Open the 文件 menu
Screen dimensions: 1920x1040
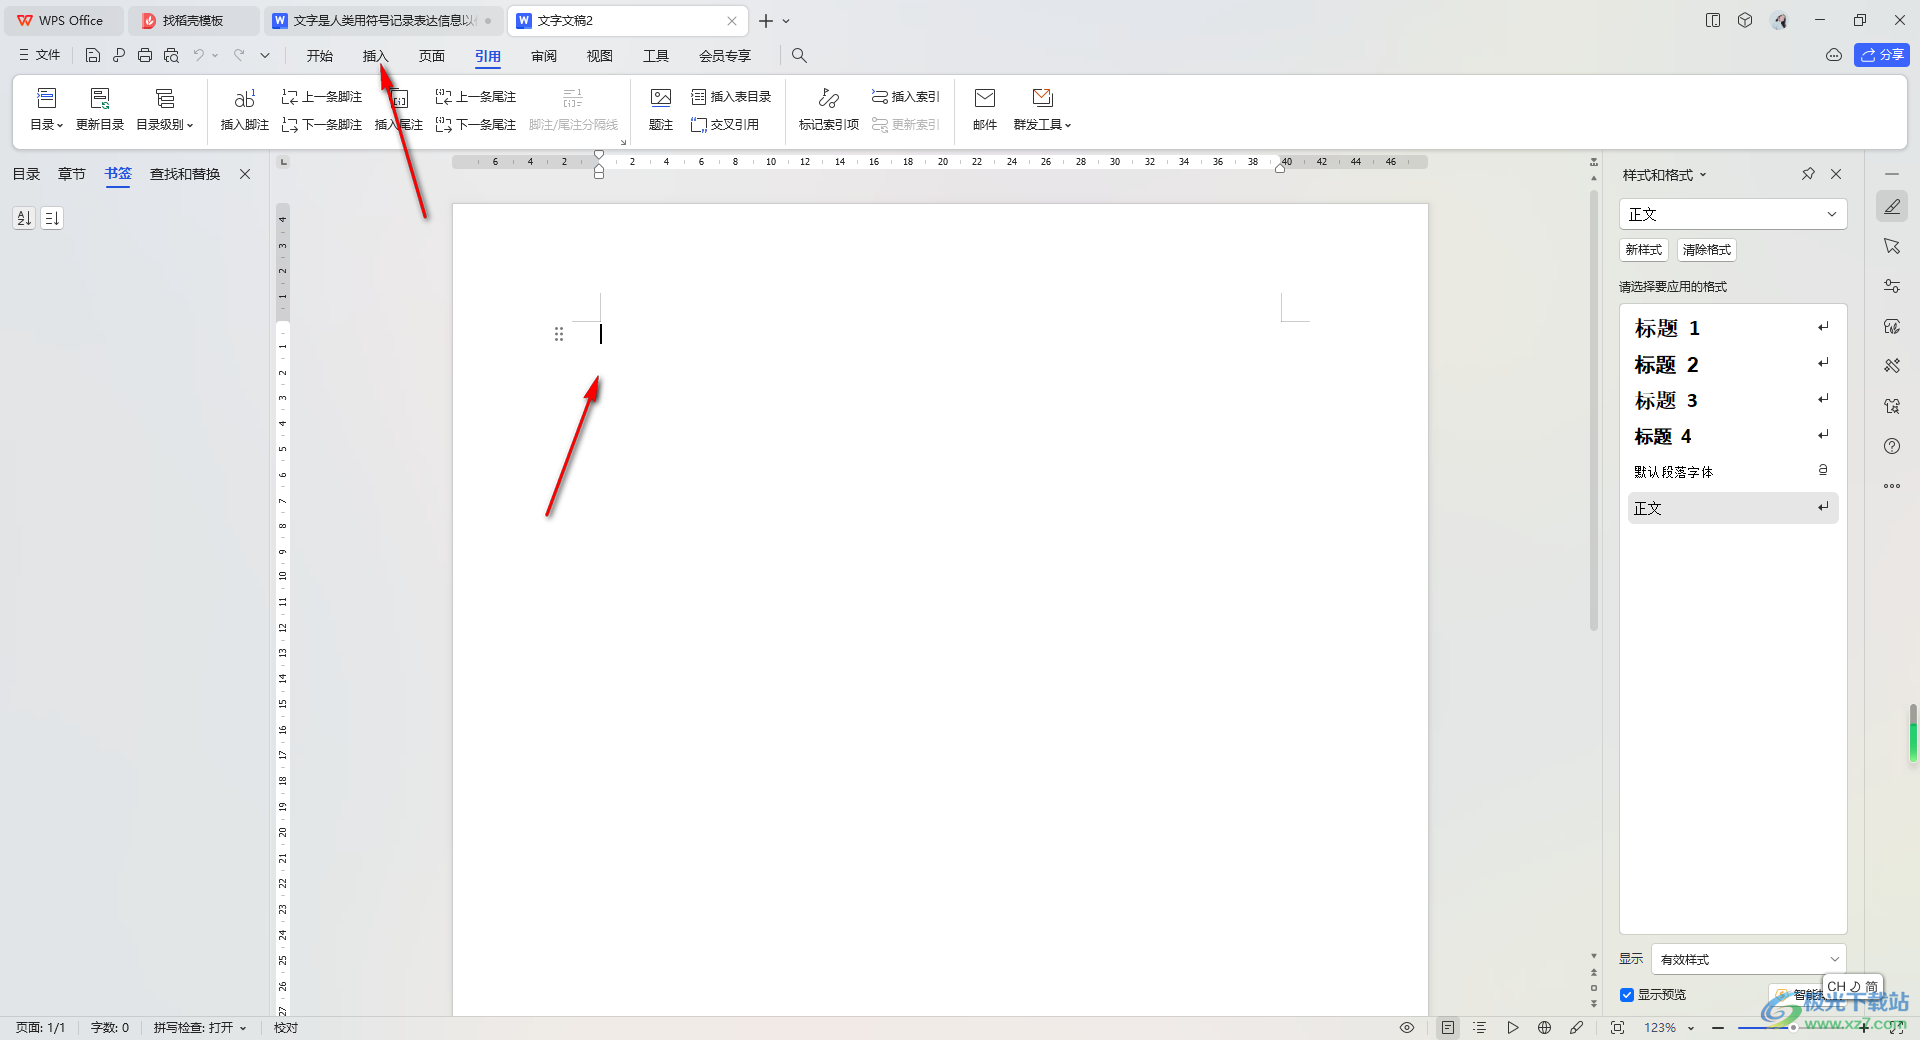39,56
